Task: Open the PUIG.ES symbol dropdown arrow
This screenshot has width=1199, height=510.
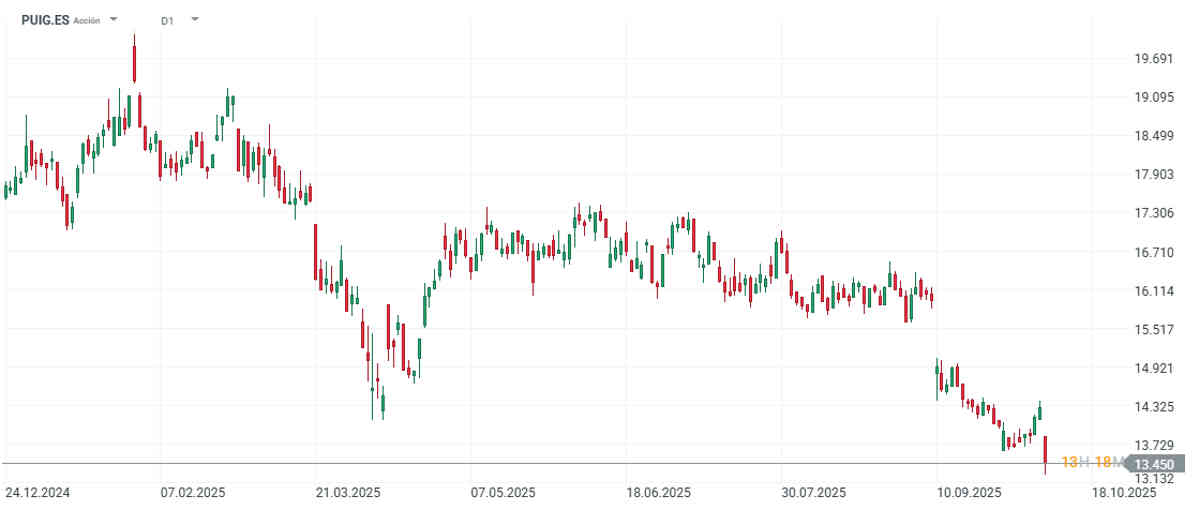Action: (x=113, y=20)
